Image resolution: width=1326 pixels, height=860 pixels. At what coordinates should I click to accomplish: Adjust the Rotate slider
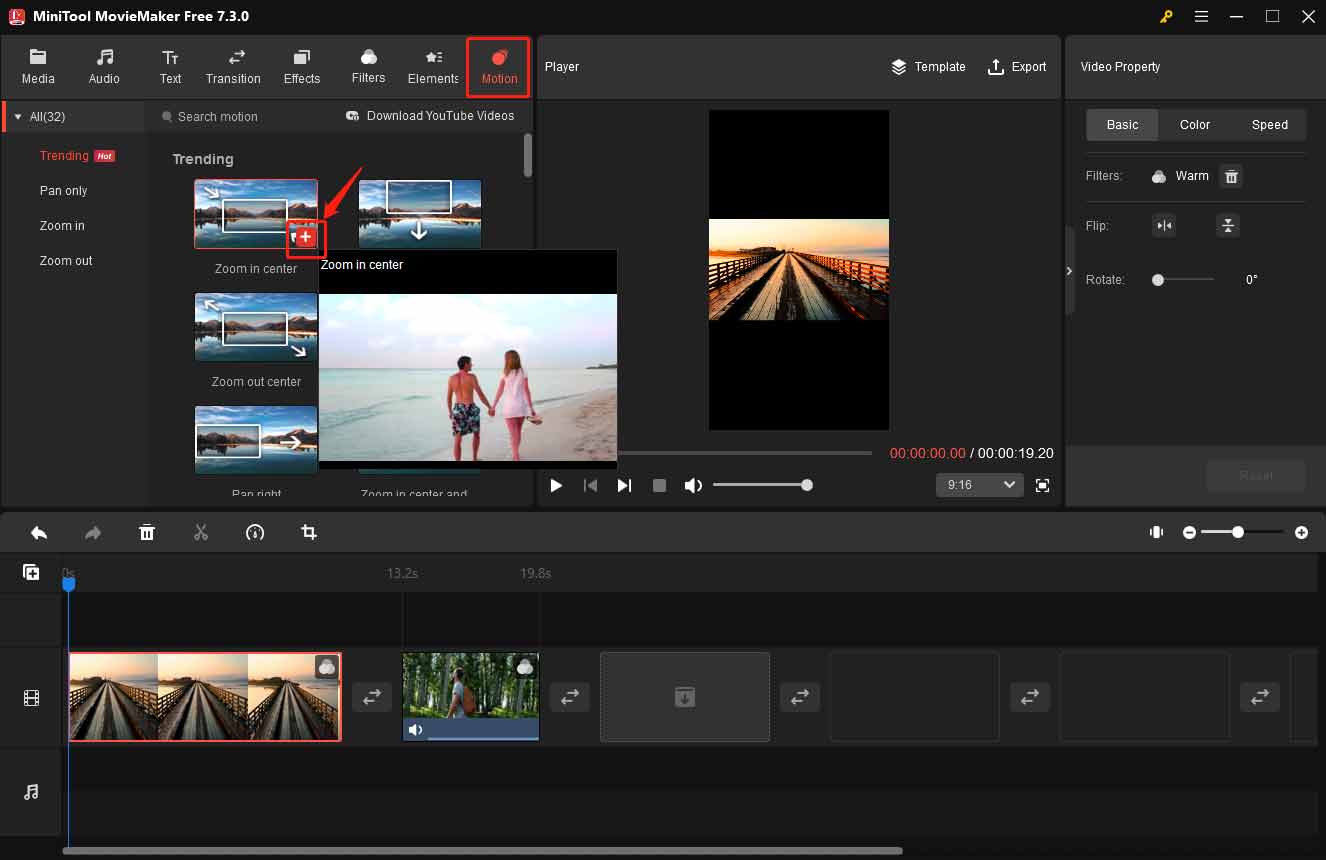coord(1184,280)
